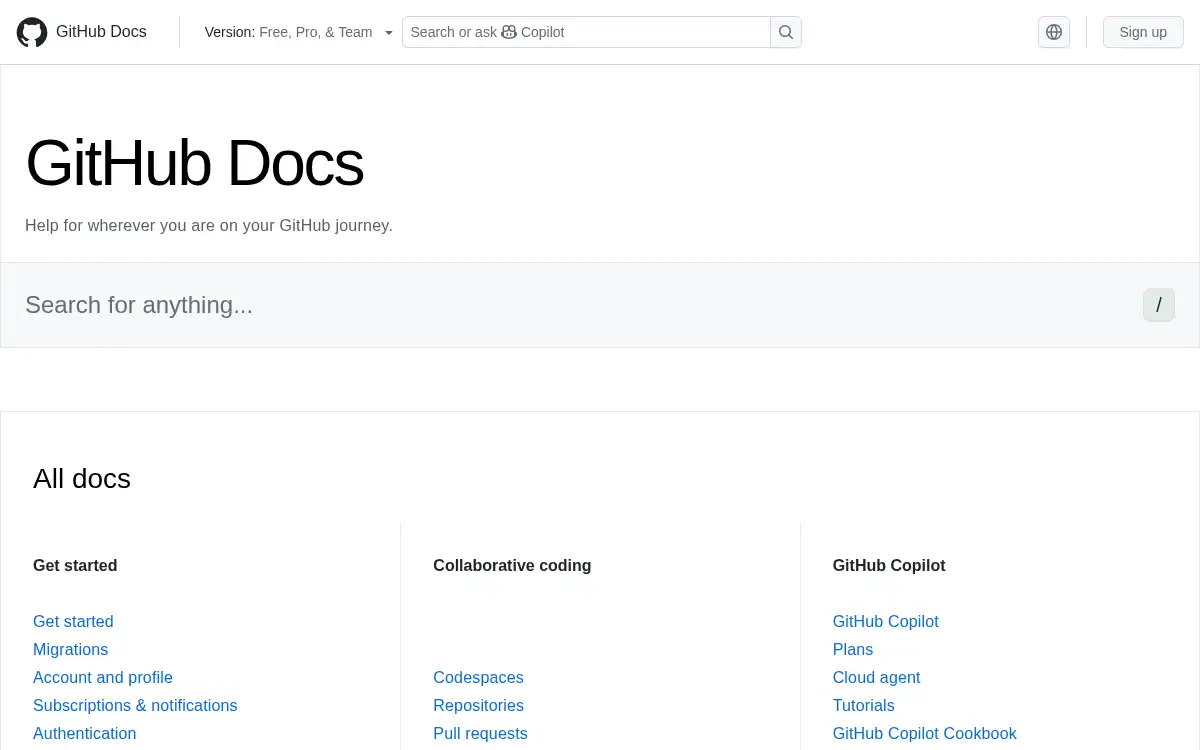Click the magnifier search button in header
The height and width of the screenshot is (750, 1200).
(786, 32)
